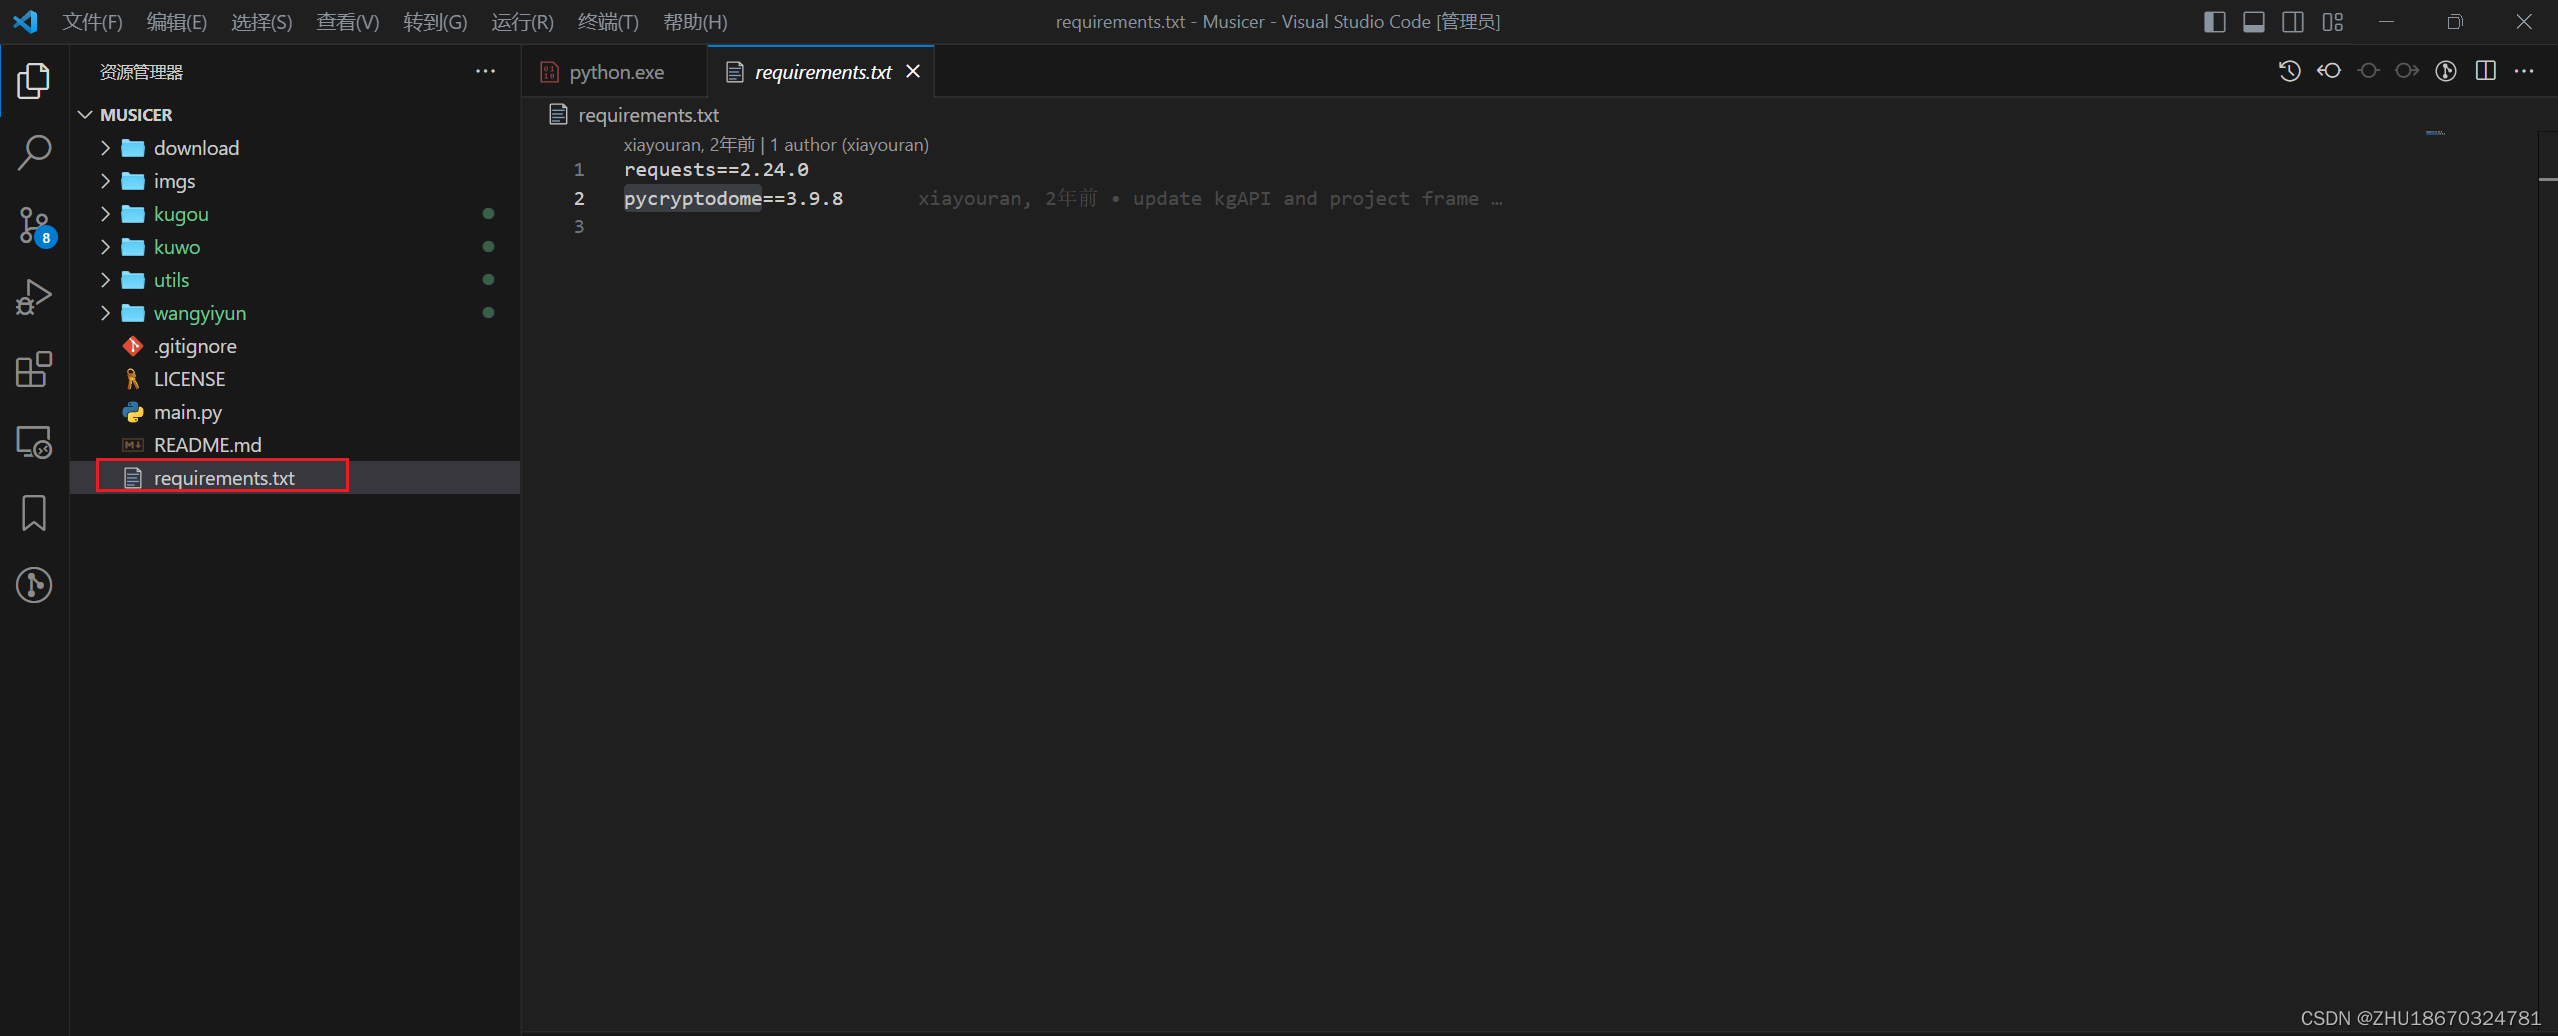The image size is (2558, 1036).
Task: Open the 运行(R) menu
Action: coord(522,22)
